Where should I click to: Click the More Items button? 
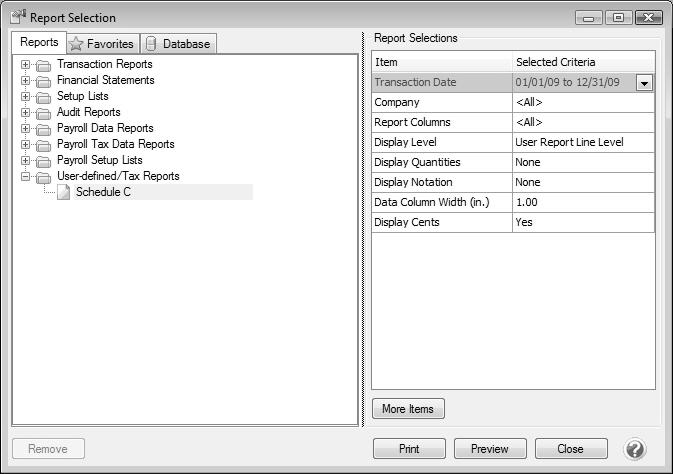click(408, 409)
